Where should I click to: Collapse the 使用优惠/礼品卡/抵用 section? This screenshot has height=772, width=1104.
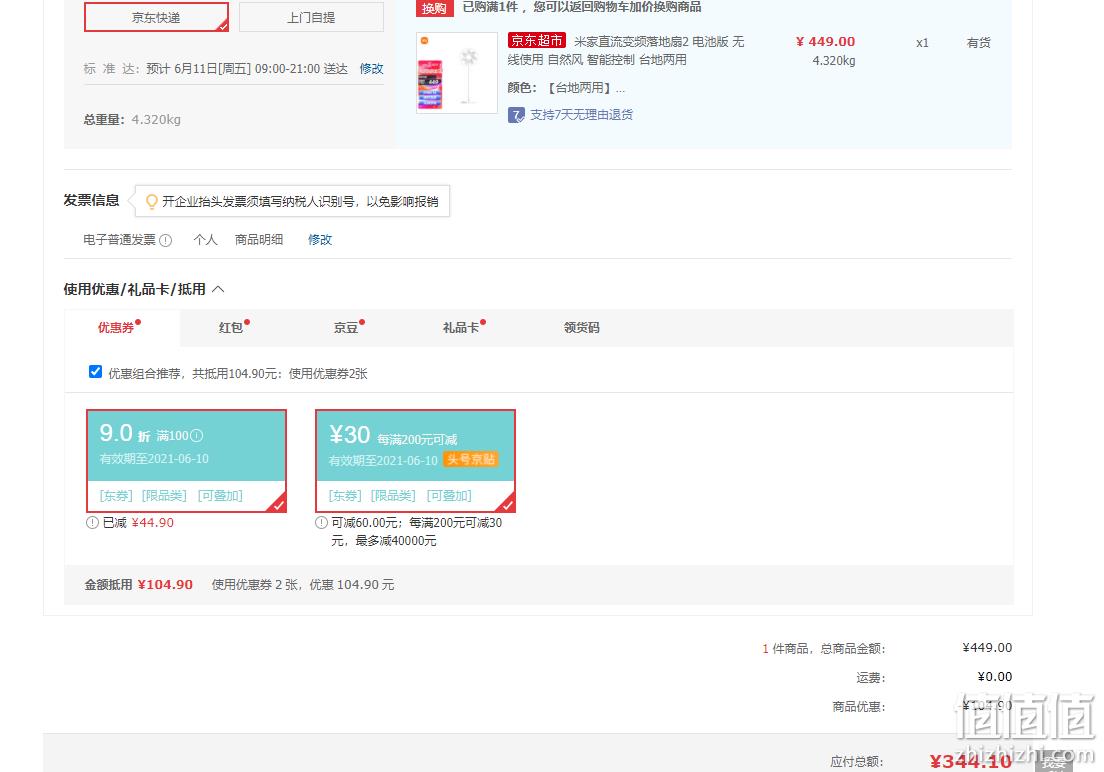pyautogui.click(x=218, y=290)
